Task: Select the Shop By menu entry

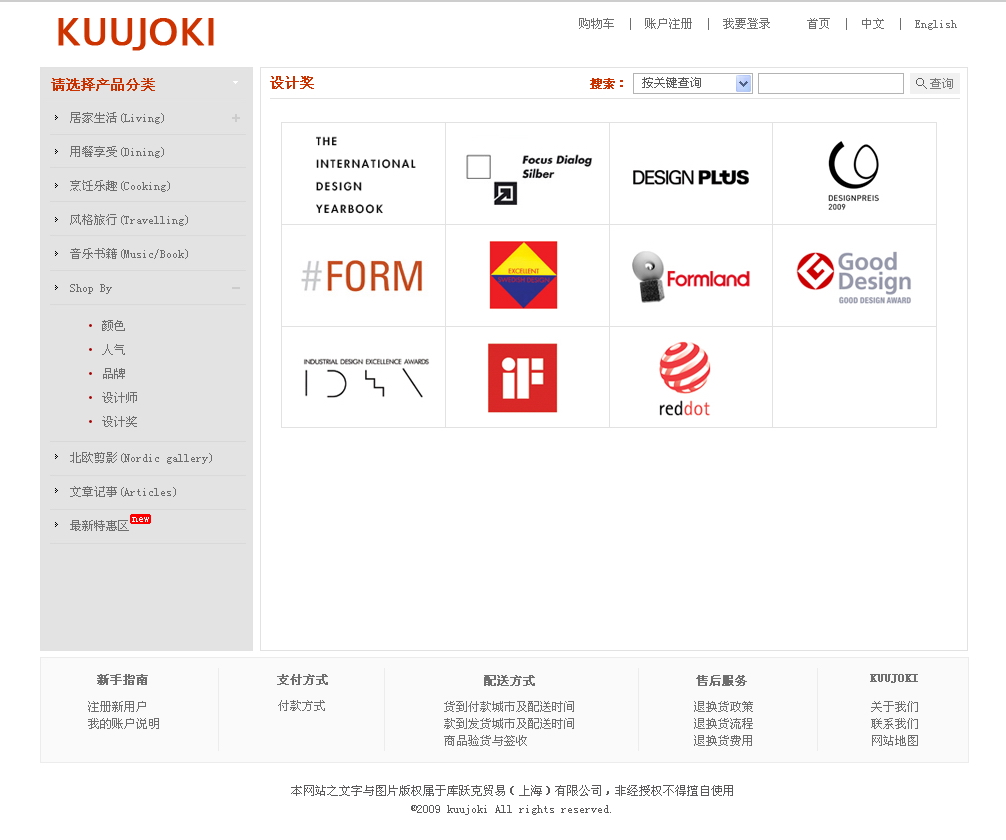Action: tap(90, 288)
